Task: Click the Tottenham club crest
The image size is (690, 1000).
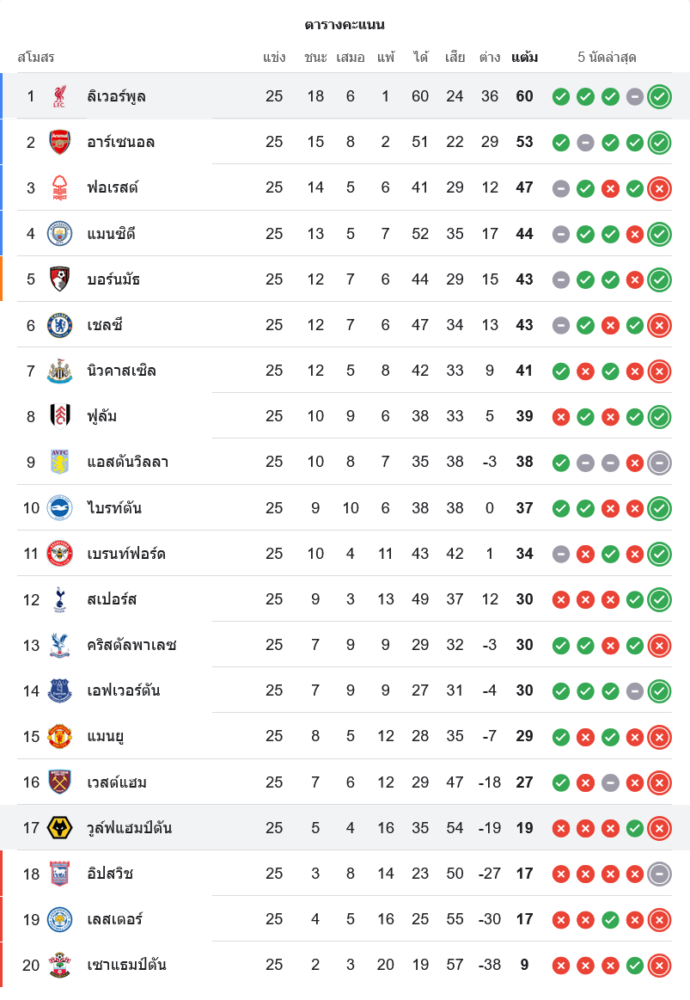Action: point(60,599)
